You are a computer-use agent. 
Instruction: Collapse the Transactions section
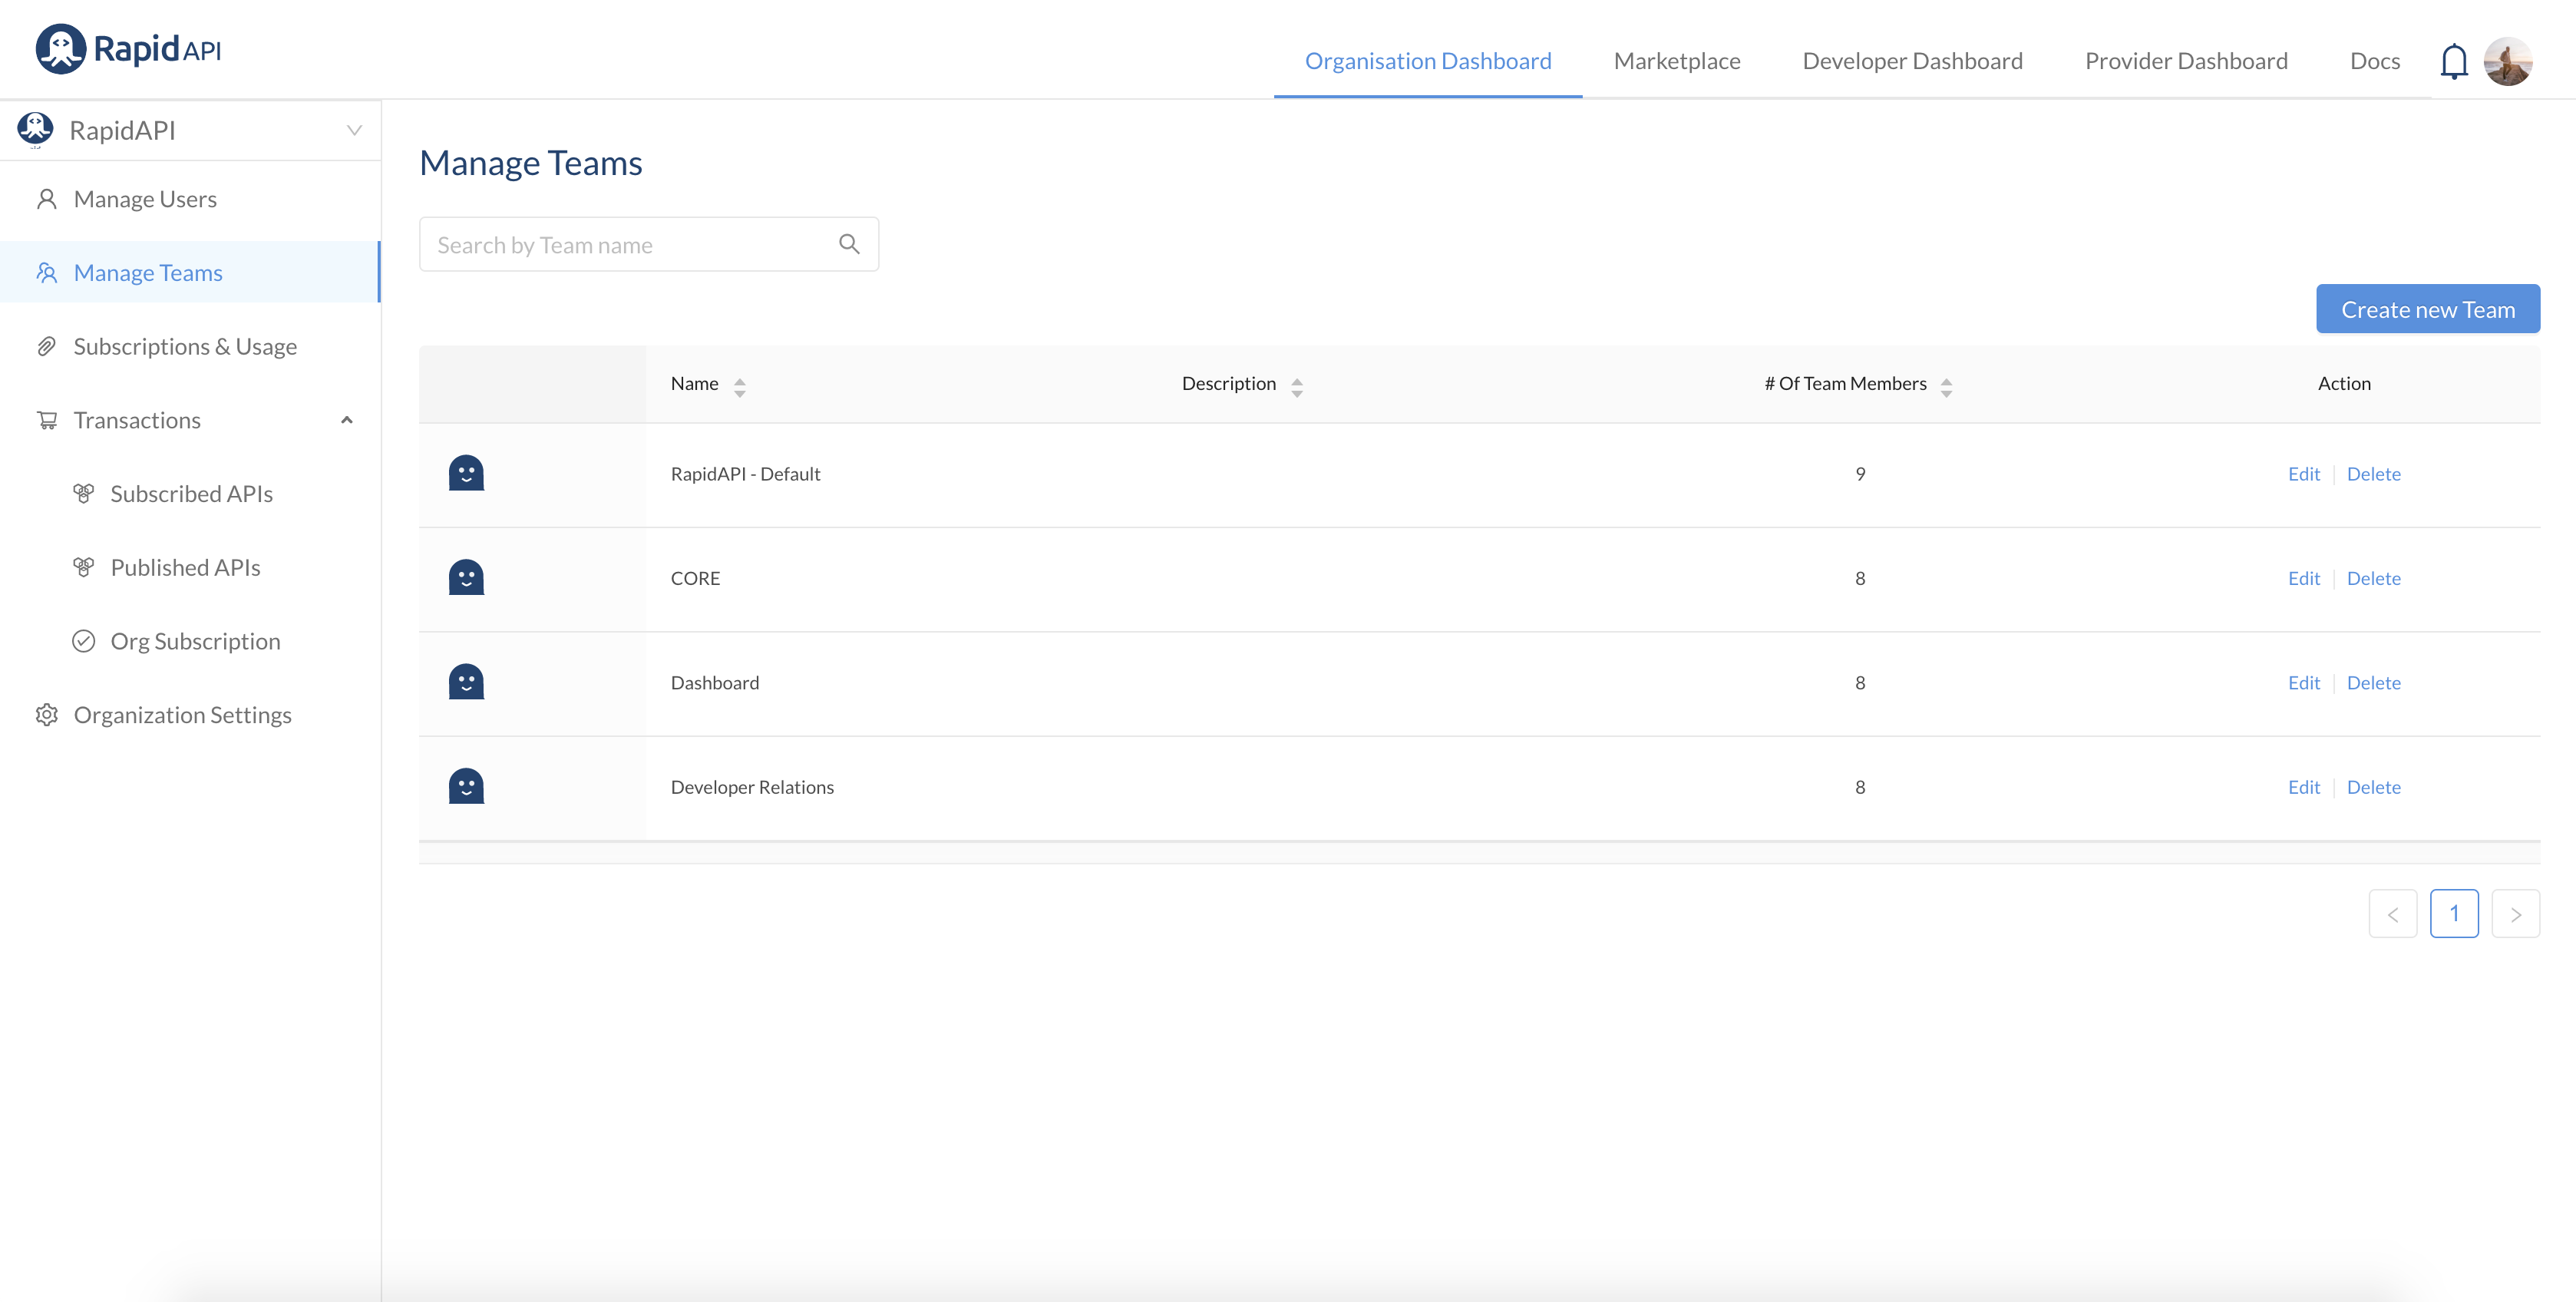[x=346, y=420]
